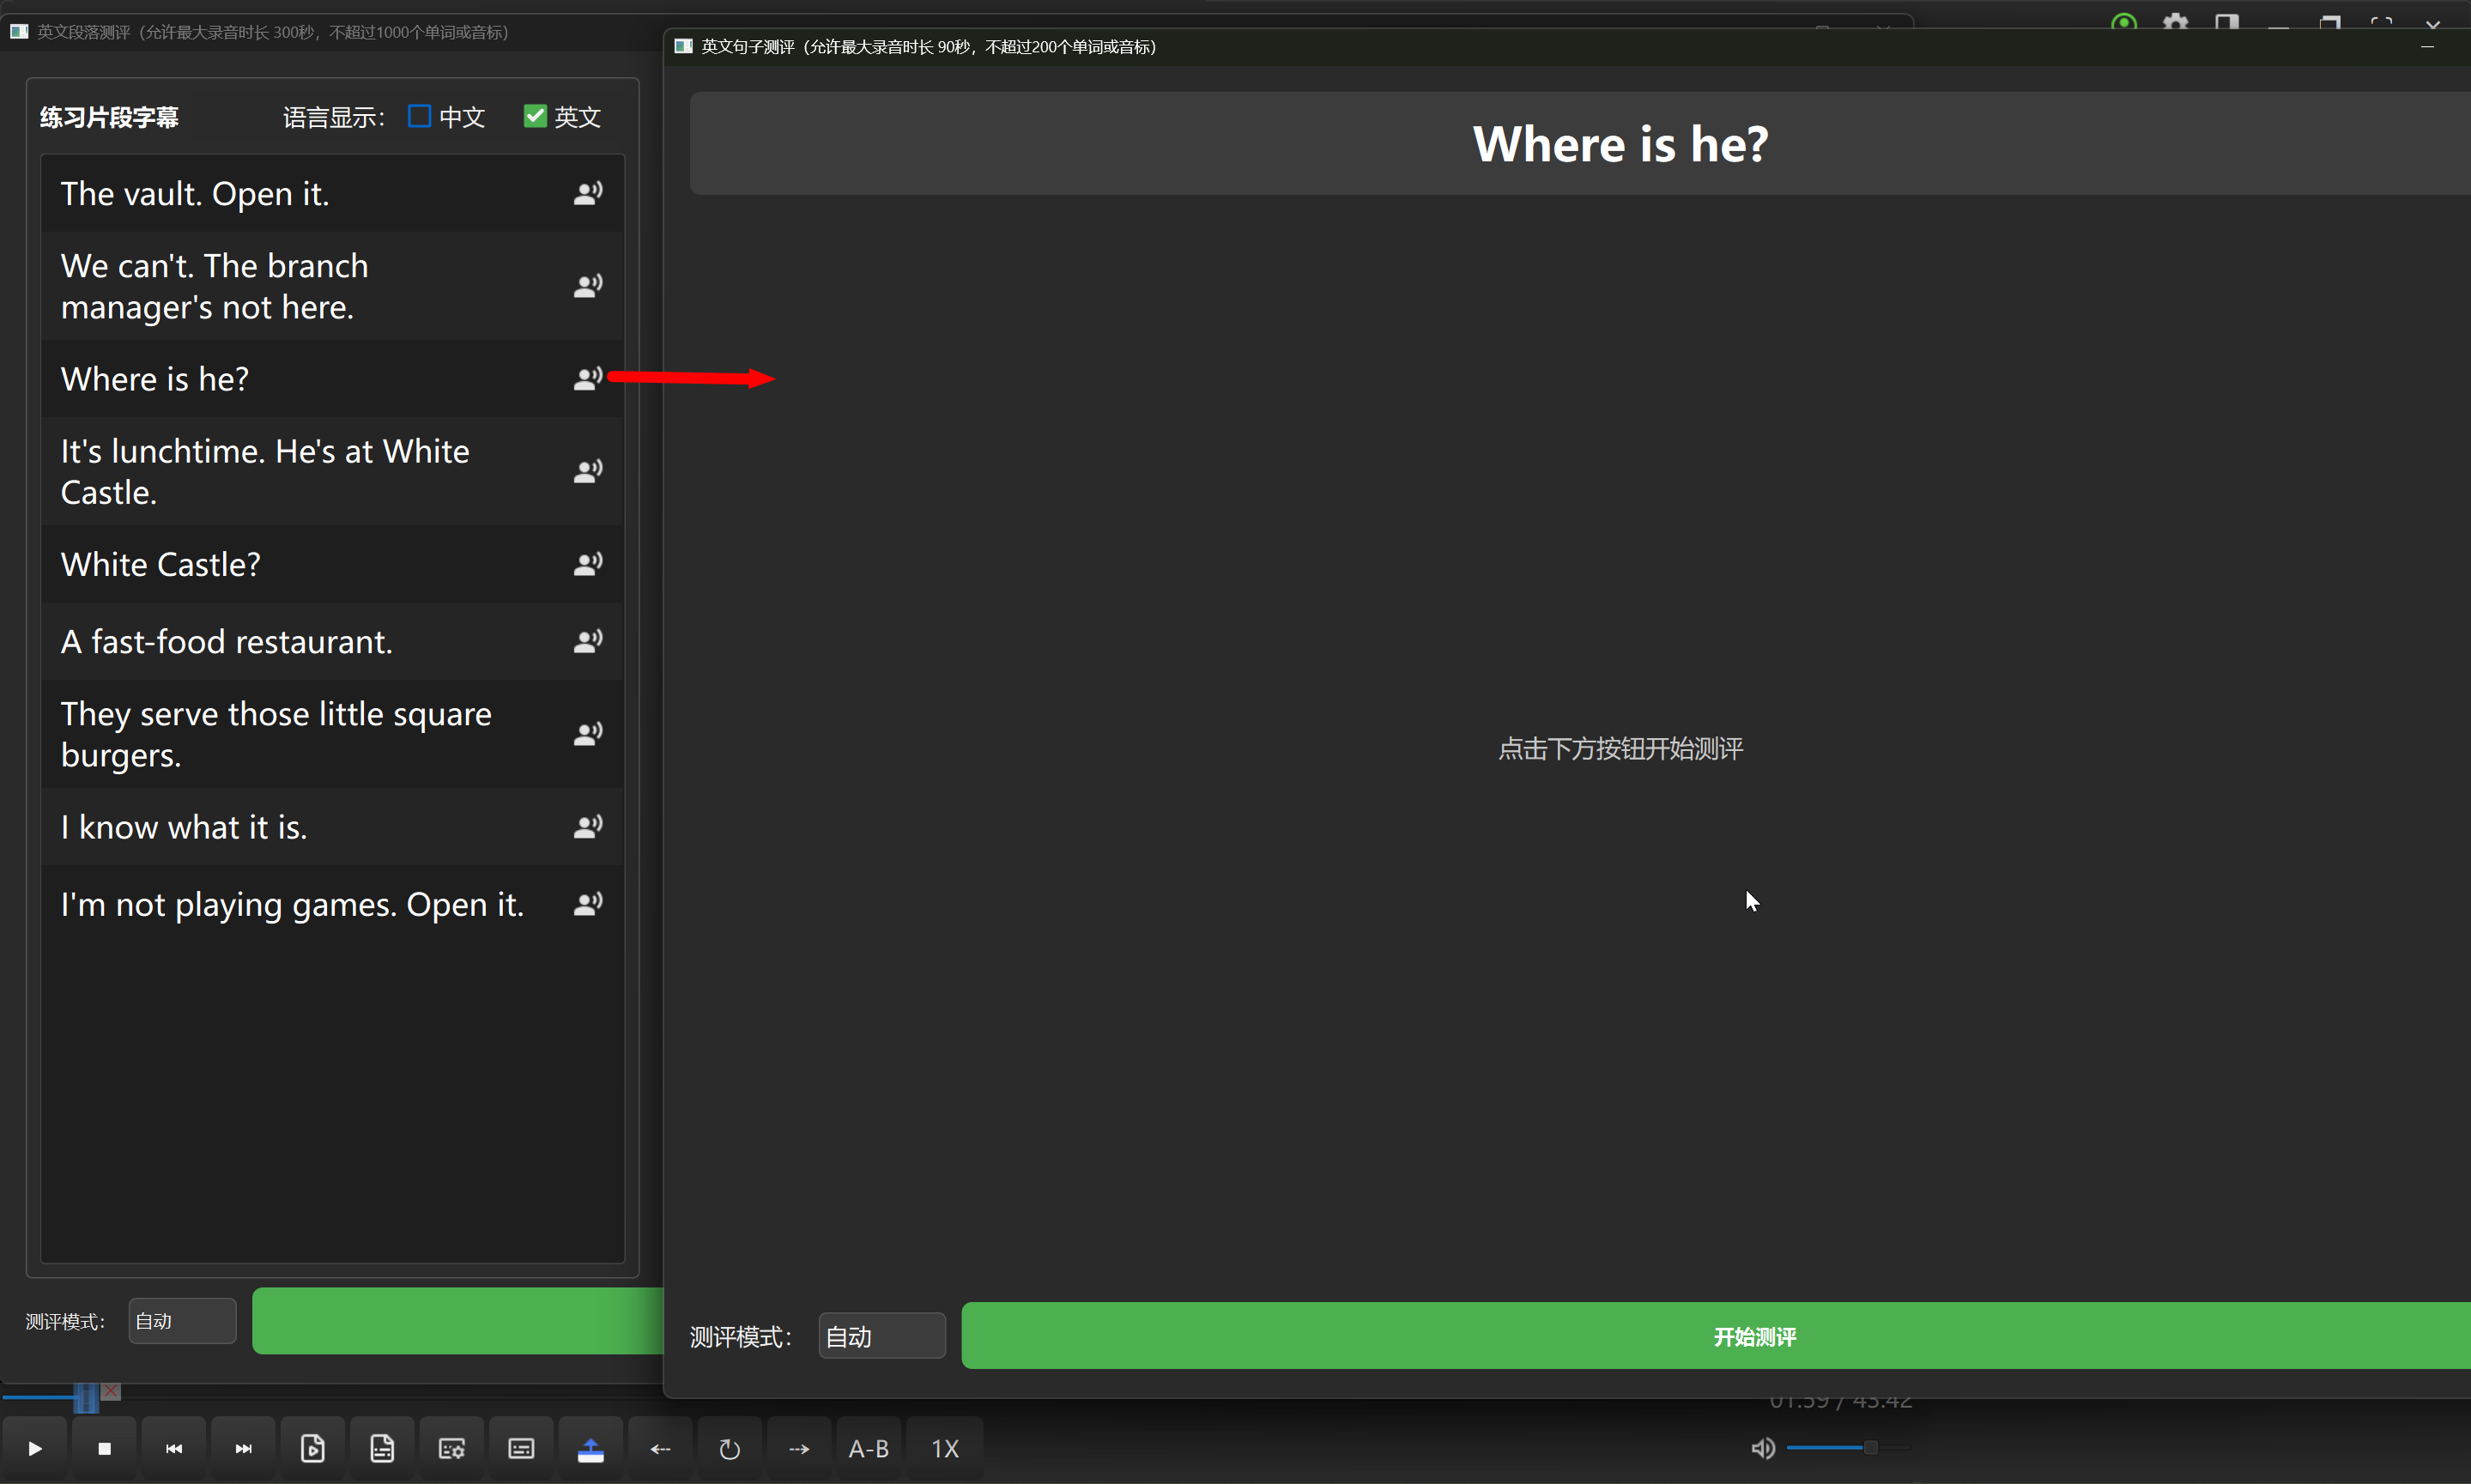Open the 1X playback speed selector

[945, 1448]
